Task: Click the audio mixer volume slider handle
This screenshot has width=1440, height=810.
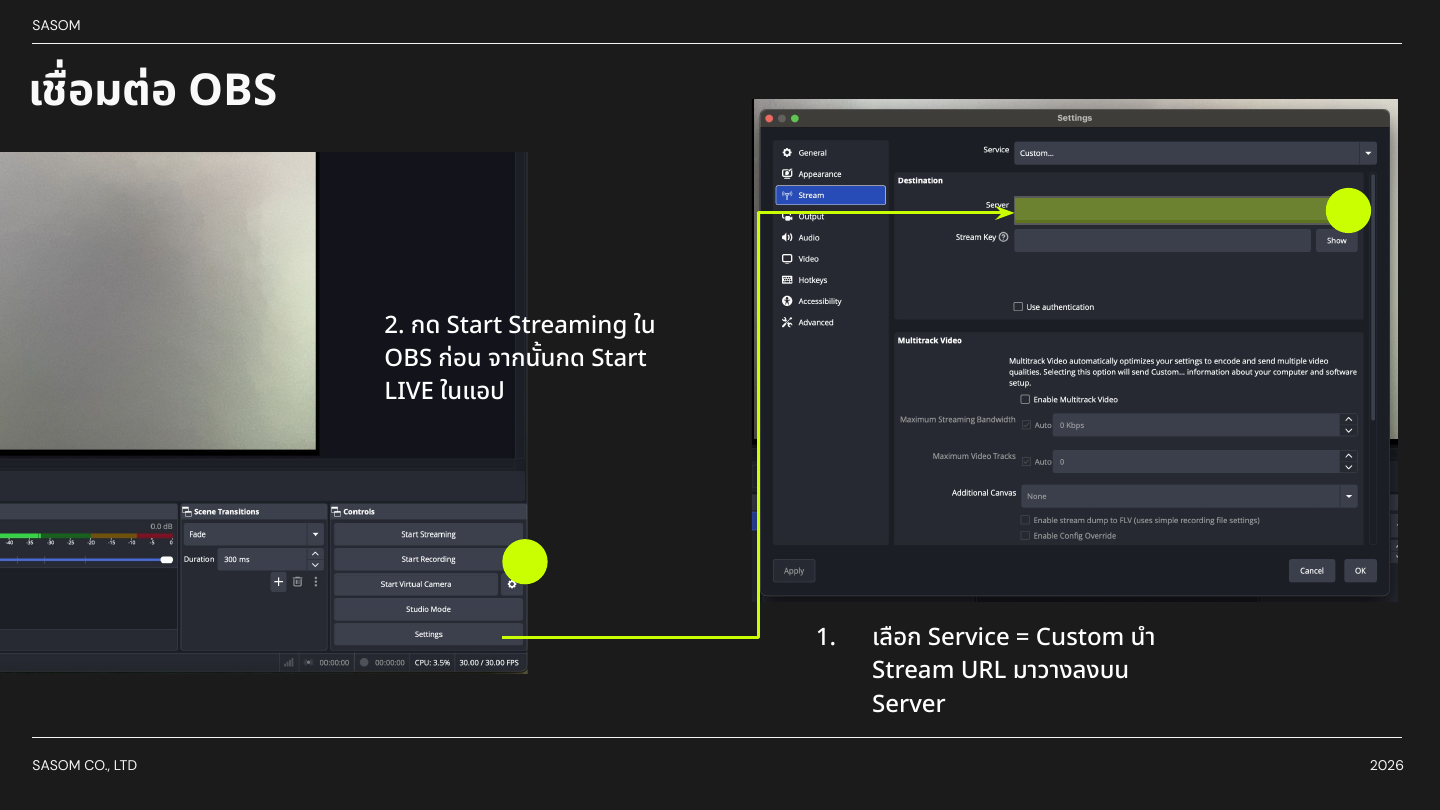Action: tap(167, 559)
